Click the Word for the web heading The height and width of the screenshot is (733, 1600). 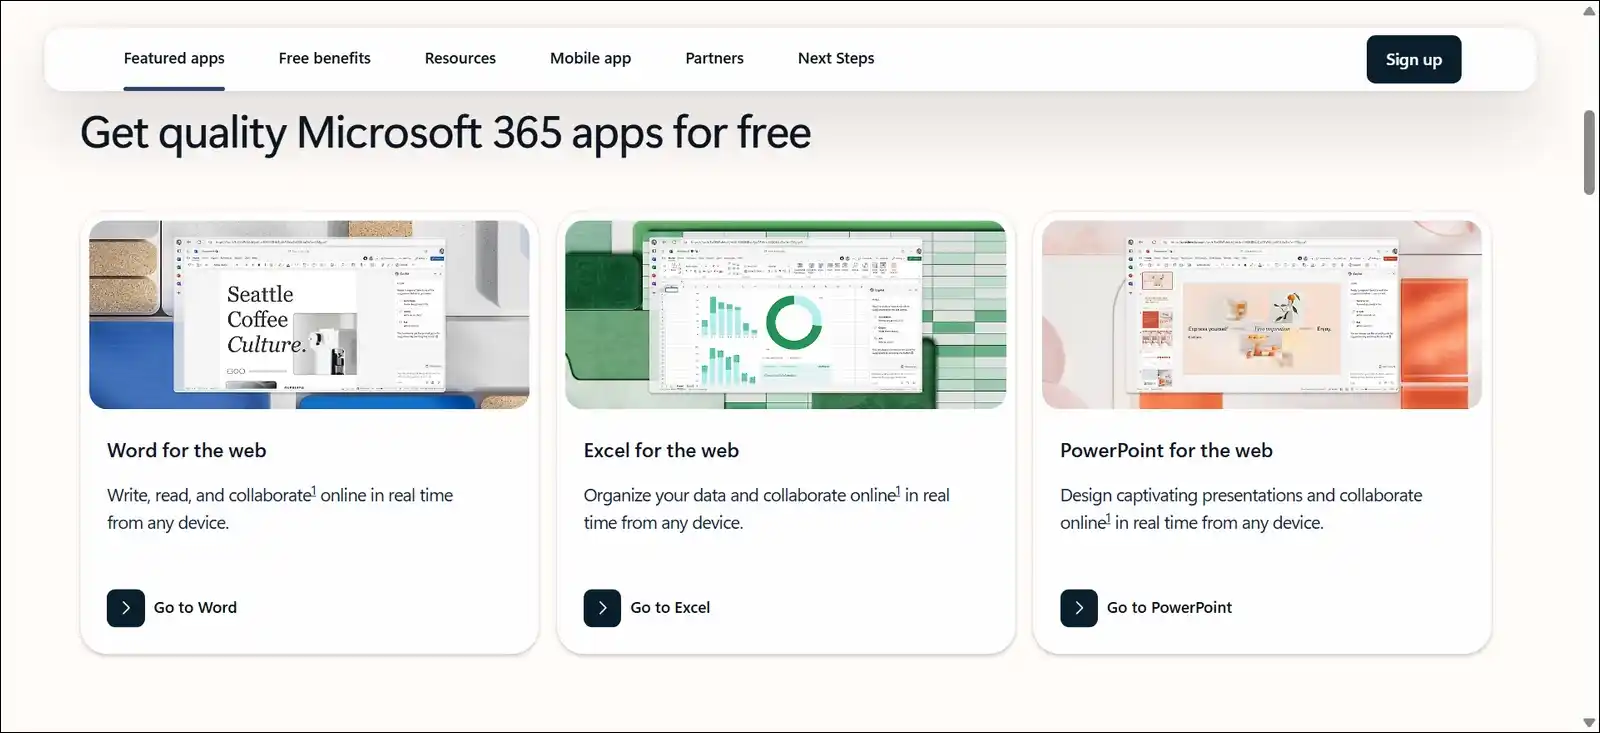[x=187, y=451]
